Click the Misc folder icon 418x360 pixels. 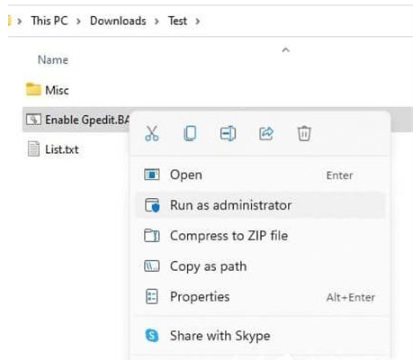(x=33, y=89)
